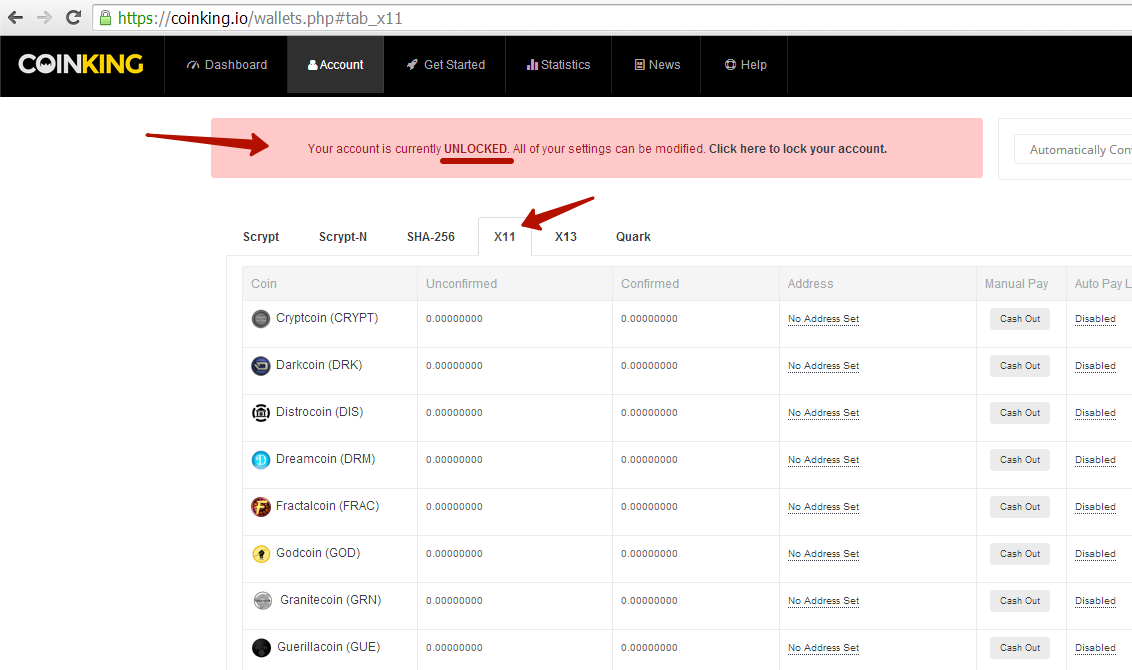Click the Cryptcoin (CRYPT) name

(x=327, y=318)
